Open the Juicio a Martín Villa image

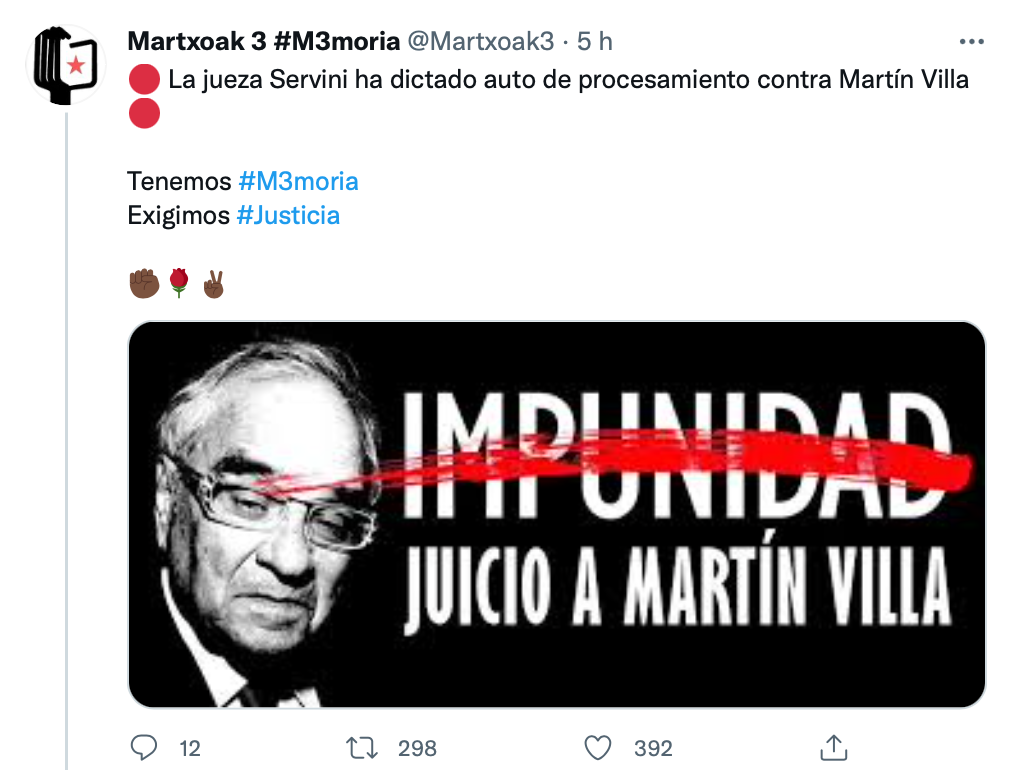[x=557, y=514]
